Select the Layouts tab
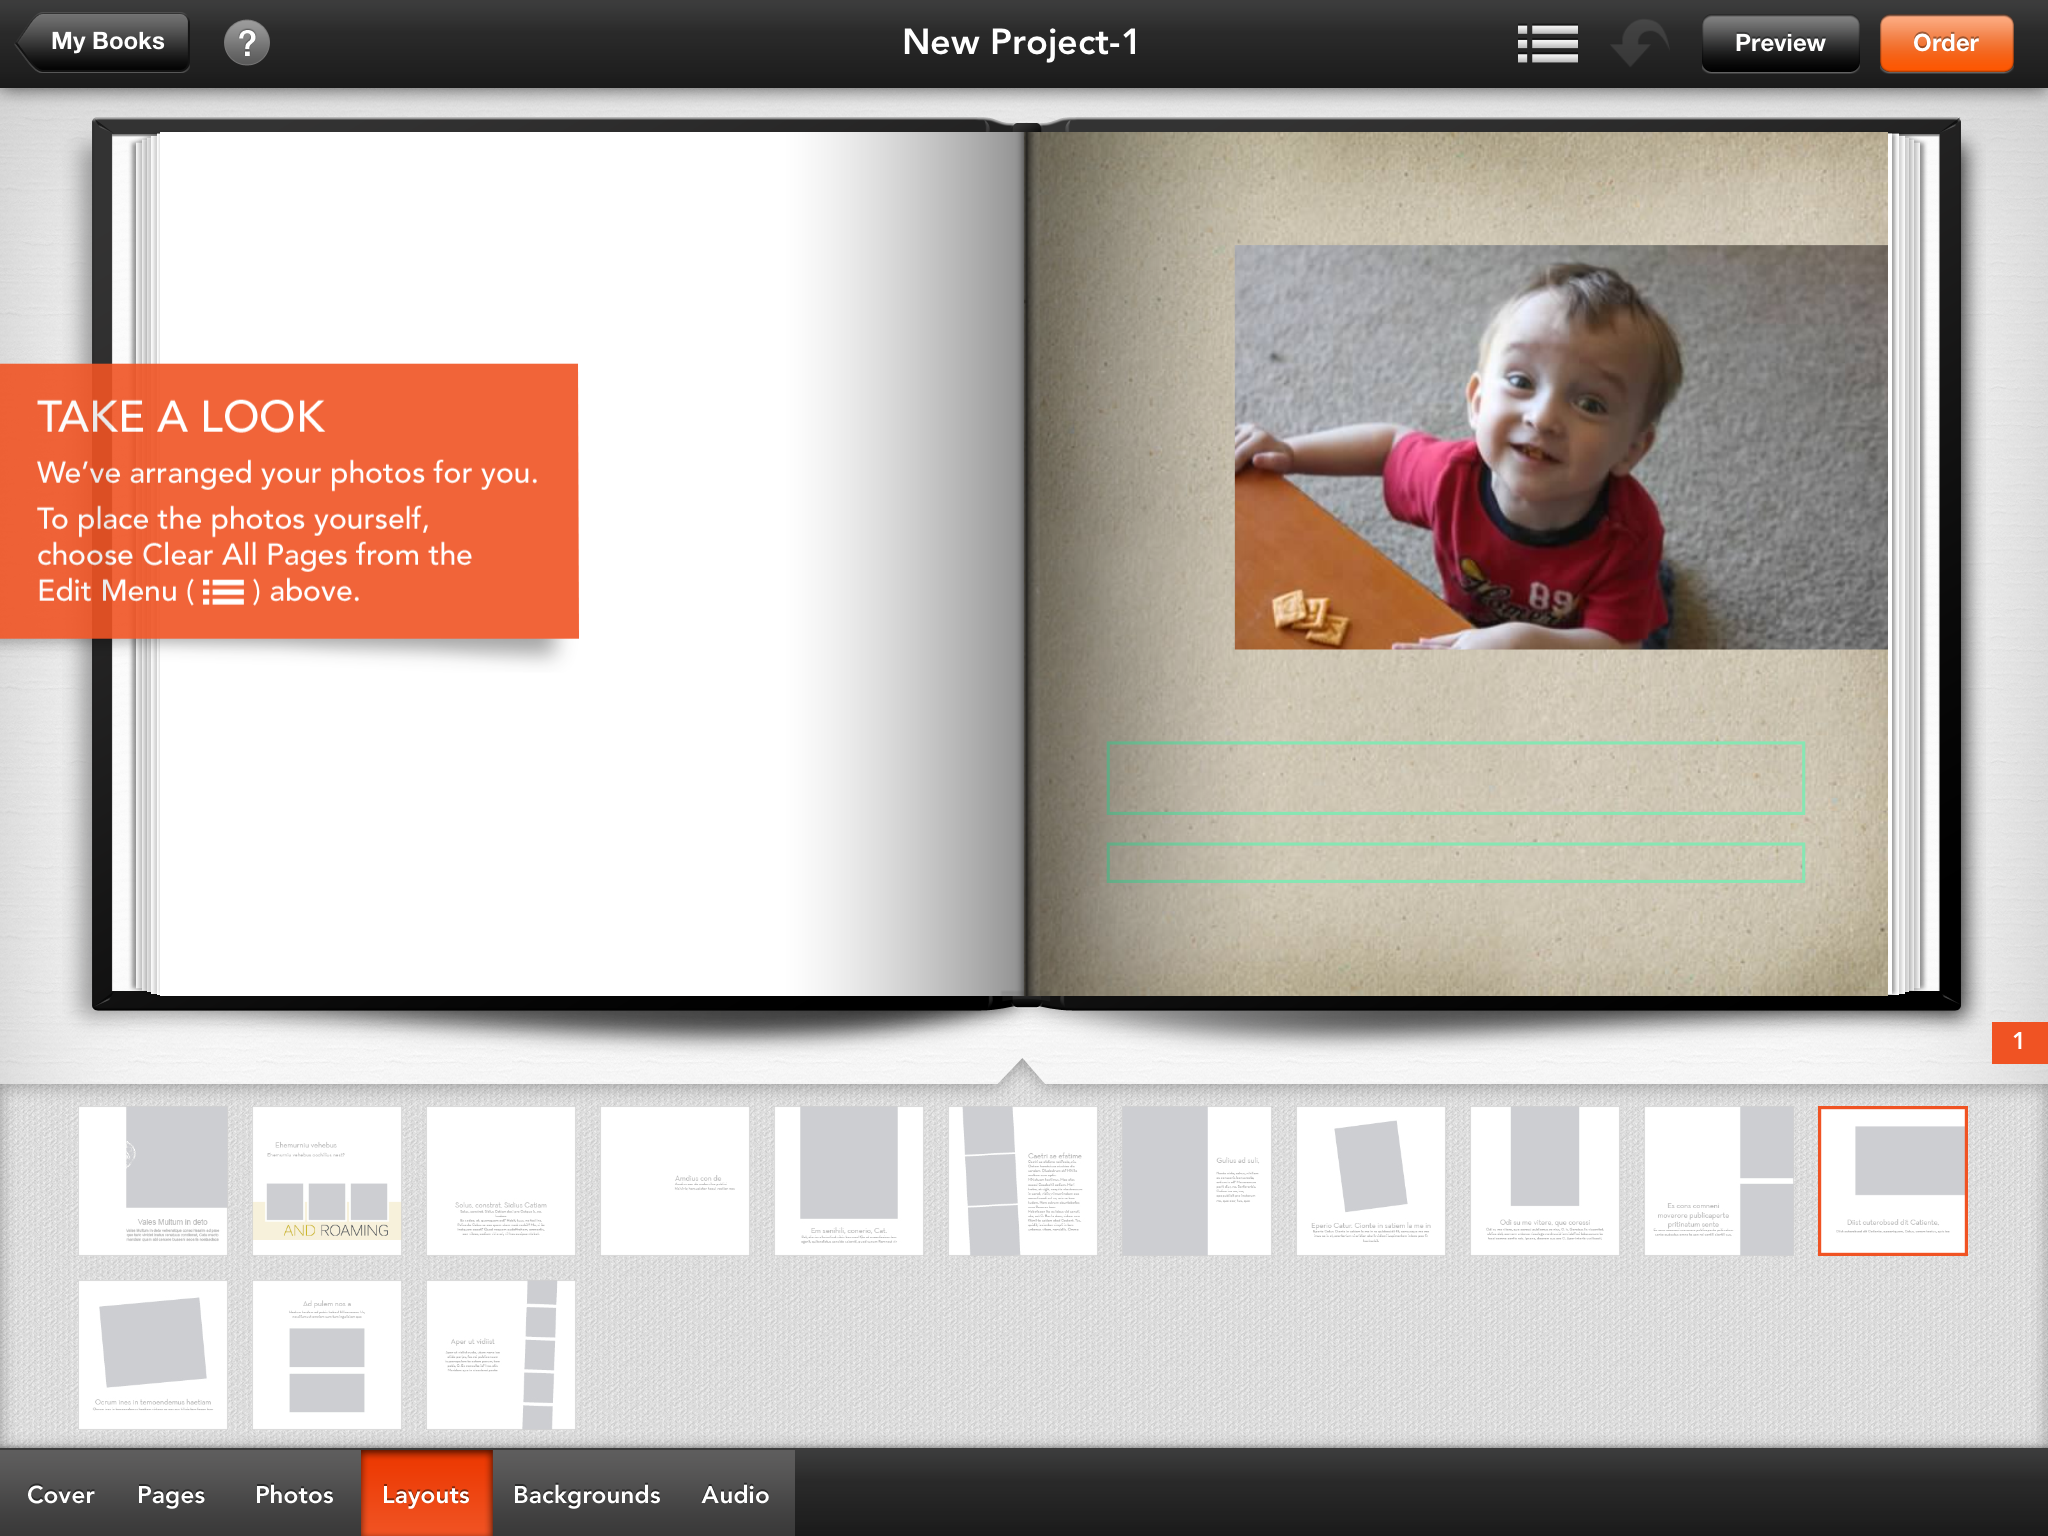 point(426,1494)
